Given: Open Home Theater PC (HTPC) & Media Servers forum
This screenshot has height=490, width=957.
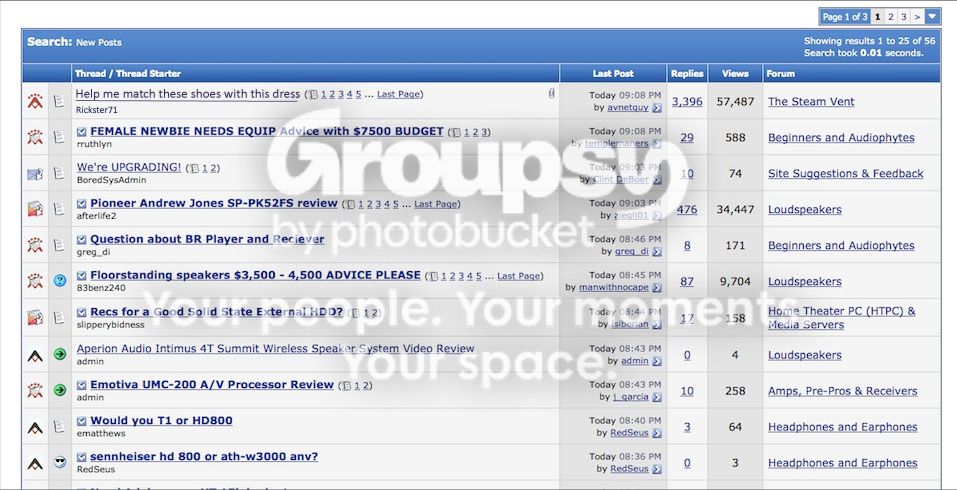Looking at the screenshot, I should [842, 317].
